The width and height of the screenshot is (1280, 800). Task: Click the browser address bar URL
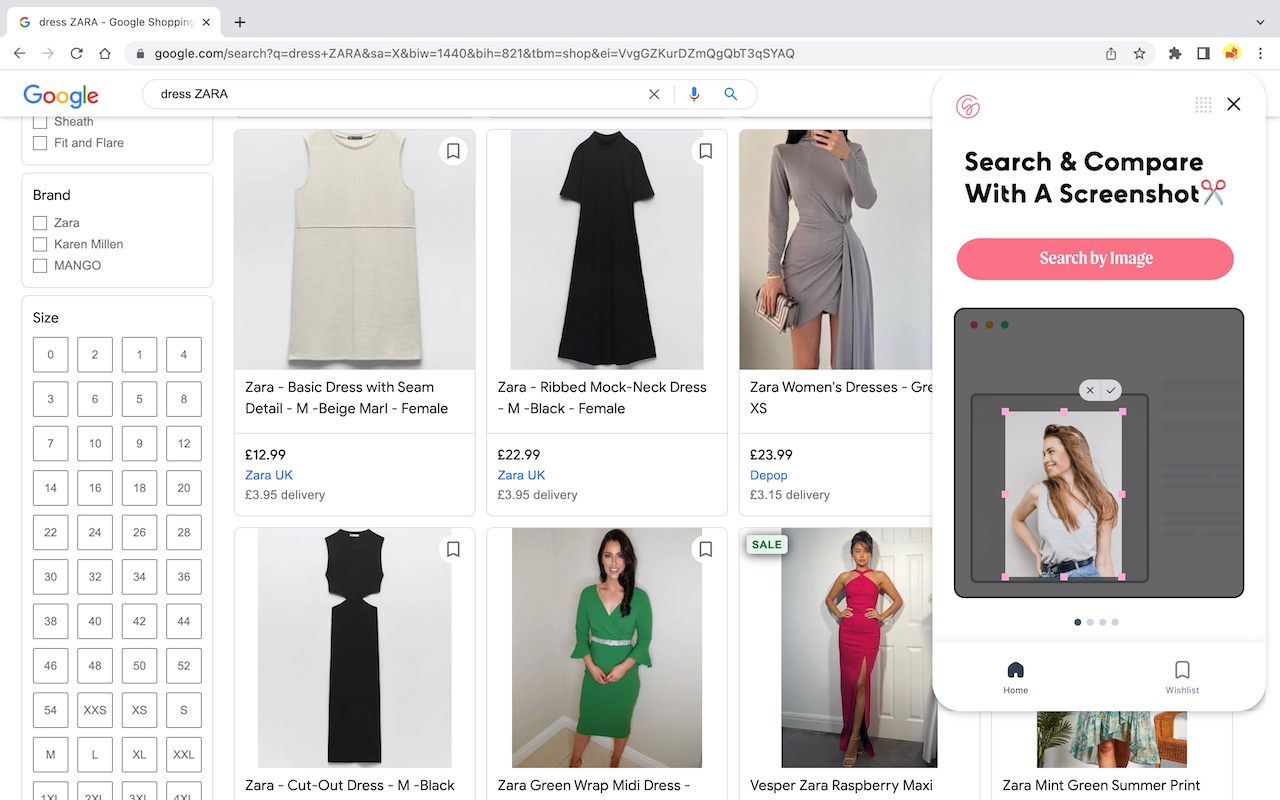pos(475,53)
